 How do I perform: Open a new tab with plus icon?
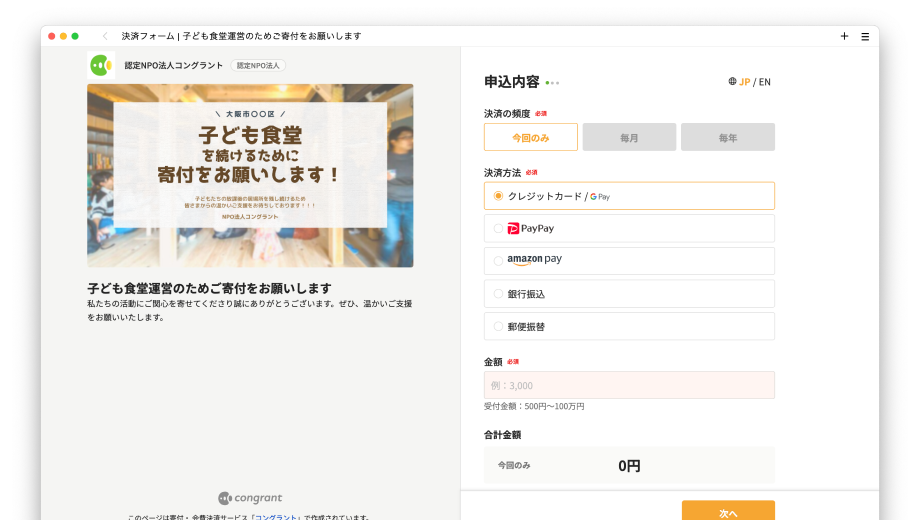tap(844, 36)
